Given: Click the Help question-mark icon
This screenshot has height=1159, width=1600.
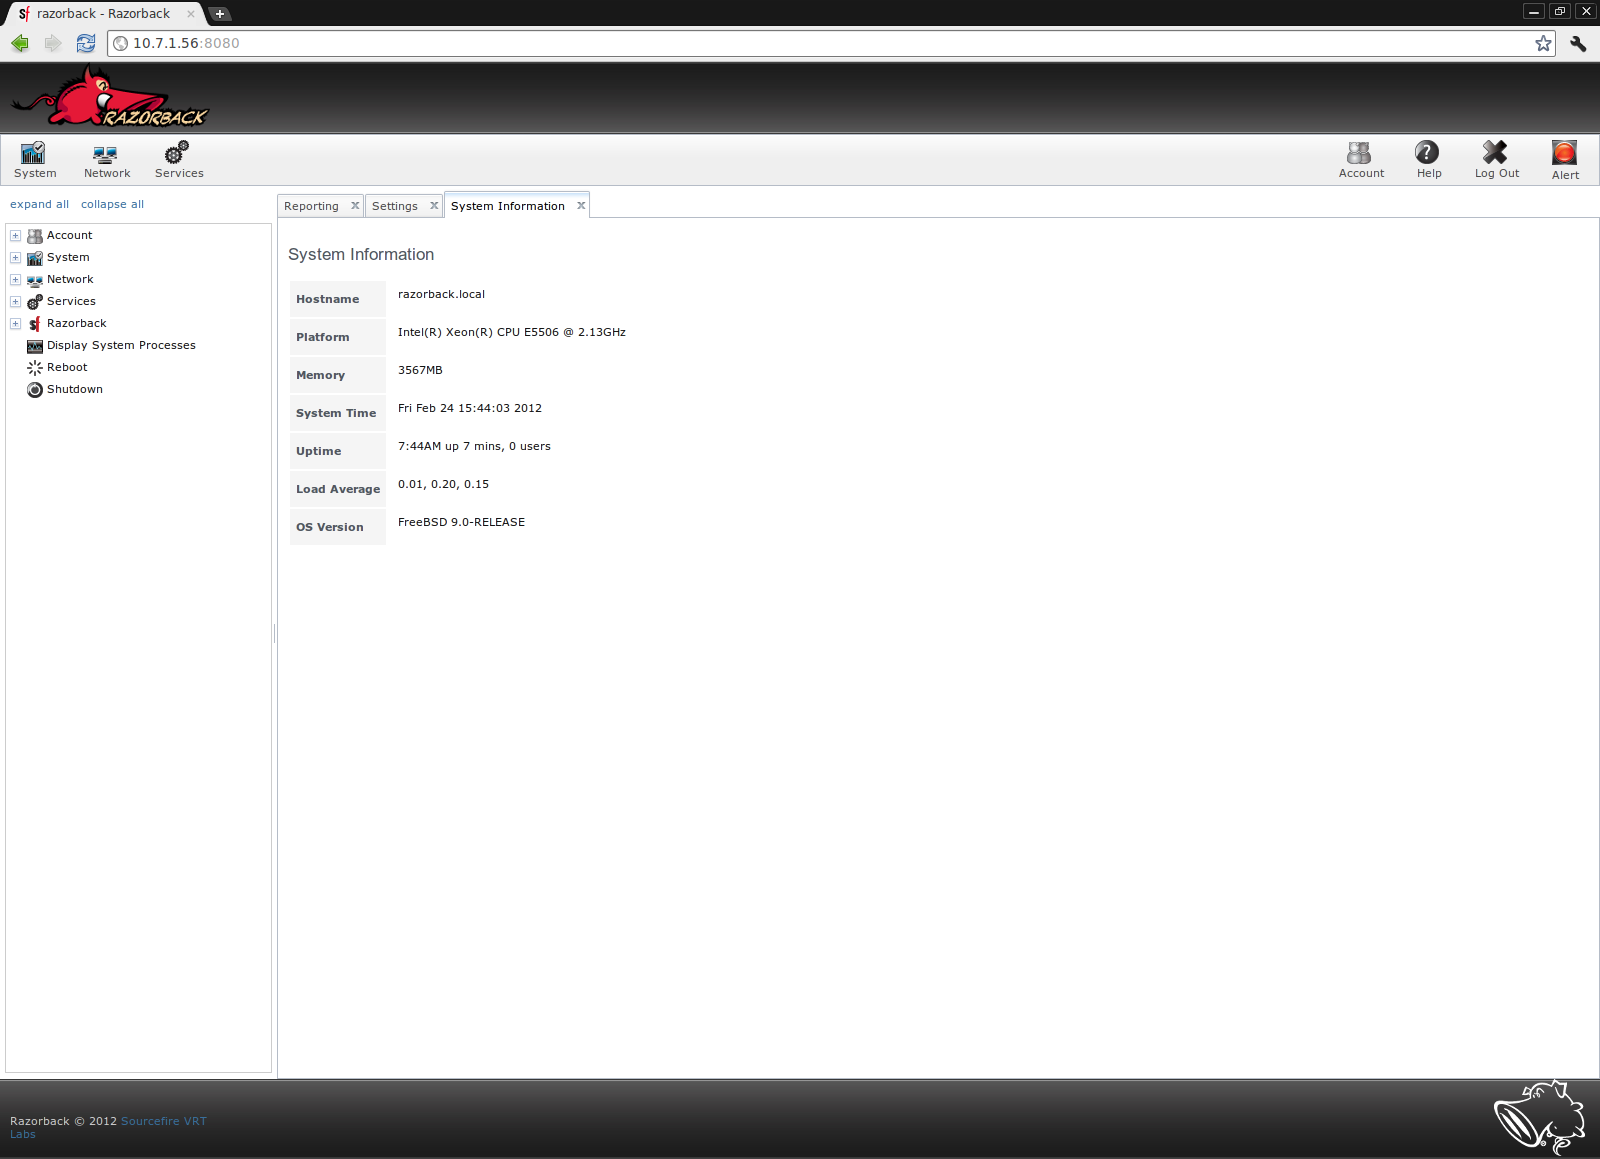Looking at the screenshot, I should point(1428,158).
